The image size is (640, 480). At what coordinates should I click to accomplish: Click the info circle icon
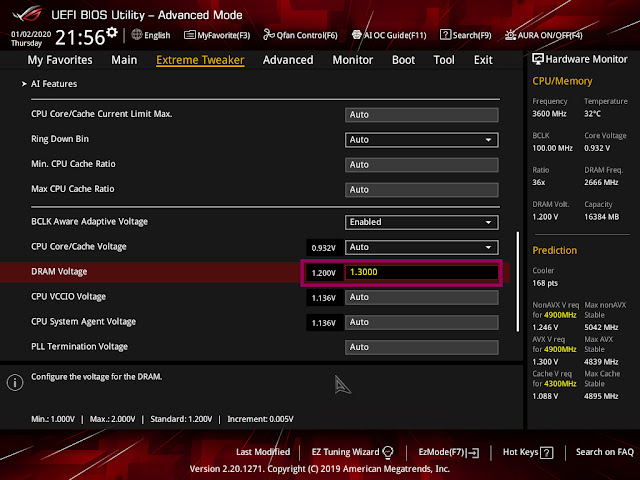tap(15, 382)
